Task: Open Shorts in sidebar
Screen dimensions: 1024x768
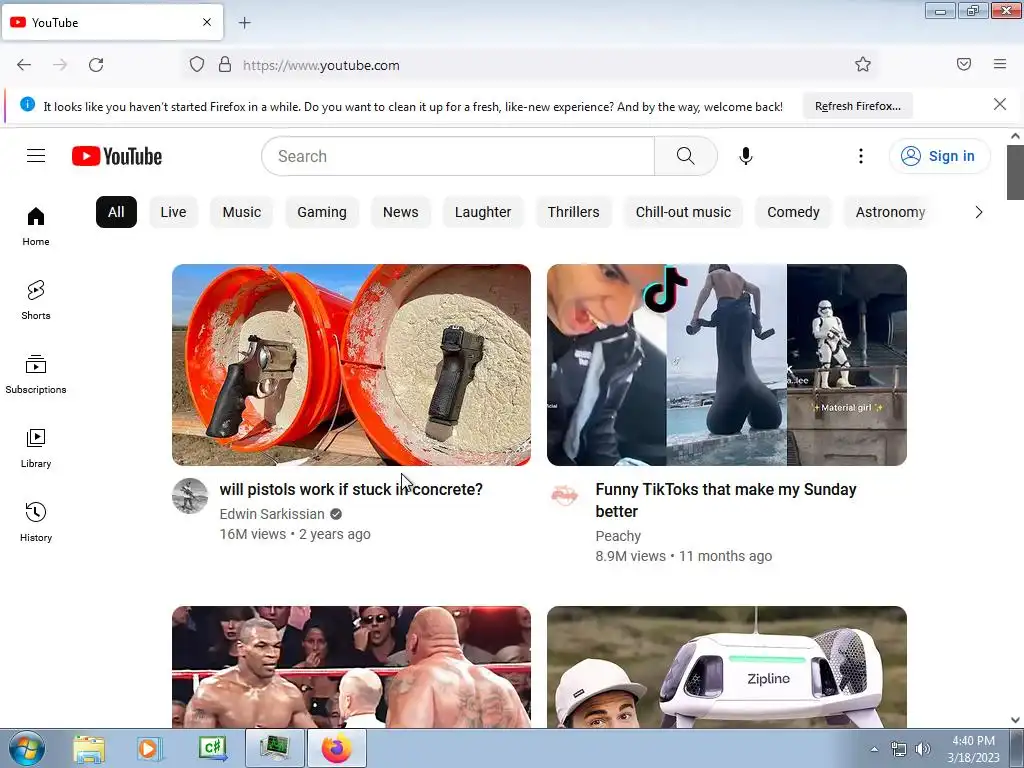Action: pyautogui.click(x=36, y=300)
